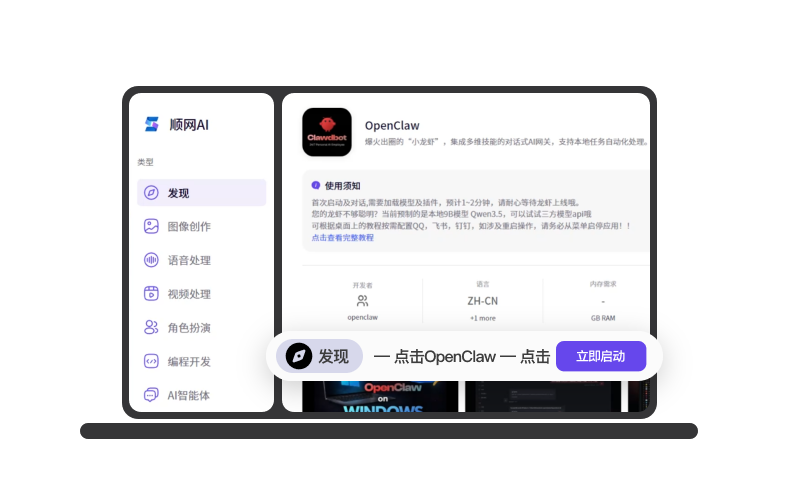Click the OpenClaw Clawdbot app icon
This screenshot has height=496, width=802.
coord(327,132)
